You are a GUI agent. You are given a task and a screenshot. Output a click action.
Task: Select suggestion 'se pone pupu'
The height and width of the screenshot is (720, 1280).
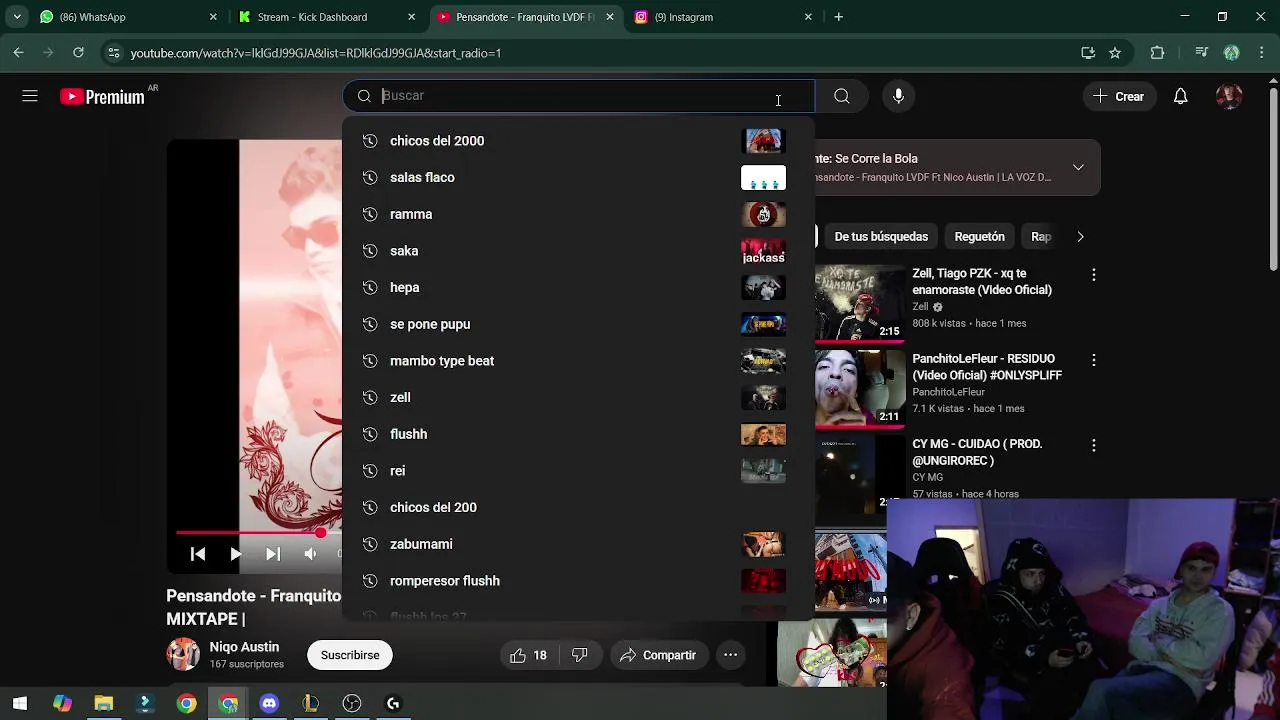point(578,324)
